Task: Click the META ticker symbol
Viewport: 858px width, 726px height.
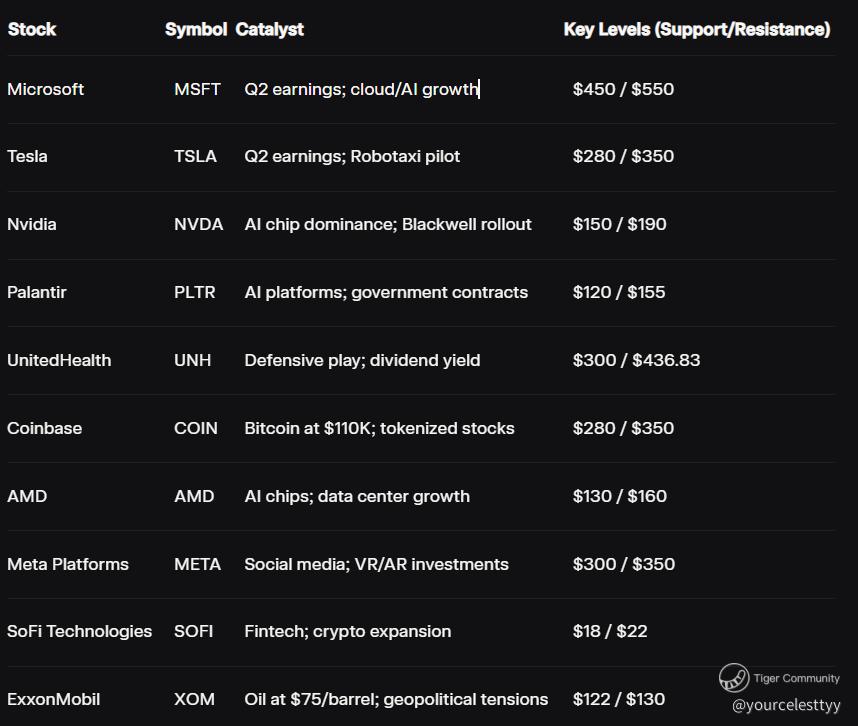Action: coord(197,564)
